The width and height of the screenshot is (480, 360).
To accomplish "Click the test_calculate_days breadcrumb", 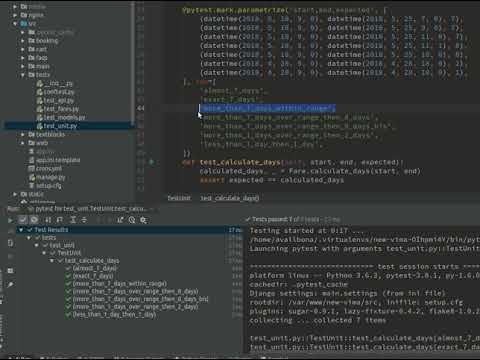I will pos(230,198).
